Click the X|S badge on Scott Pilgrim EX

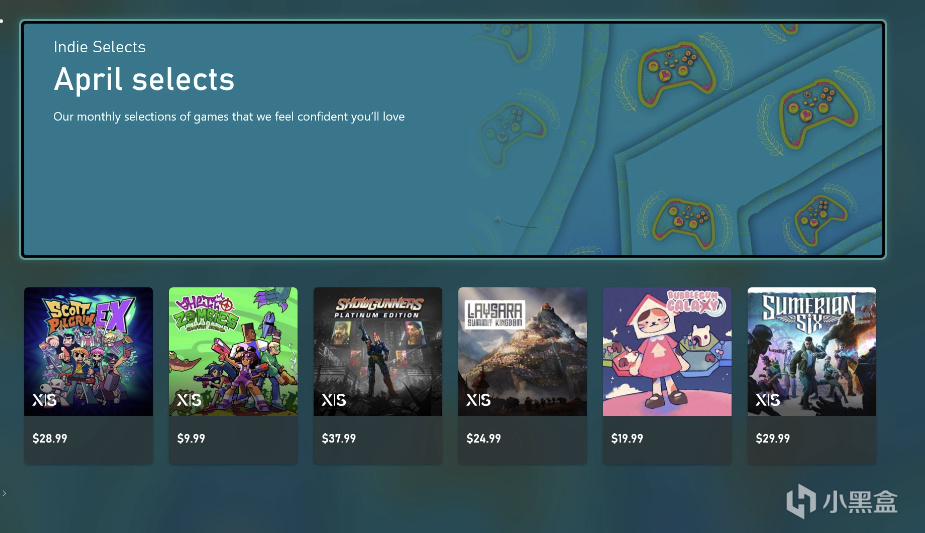[44, 400]
